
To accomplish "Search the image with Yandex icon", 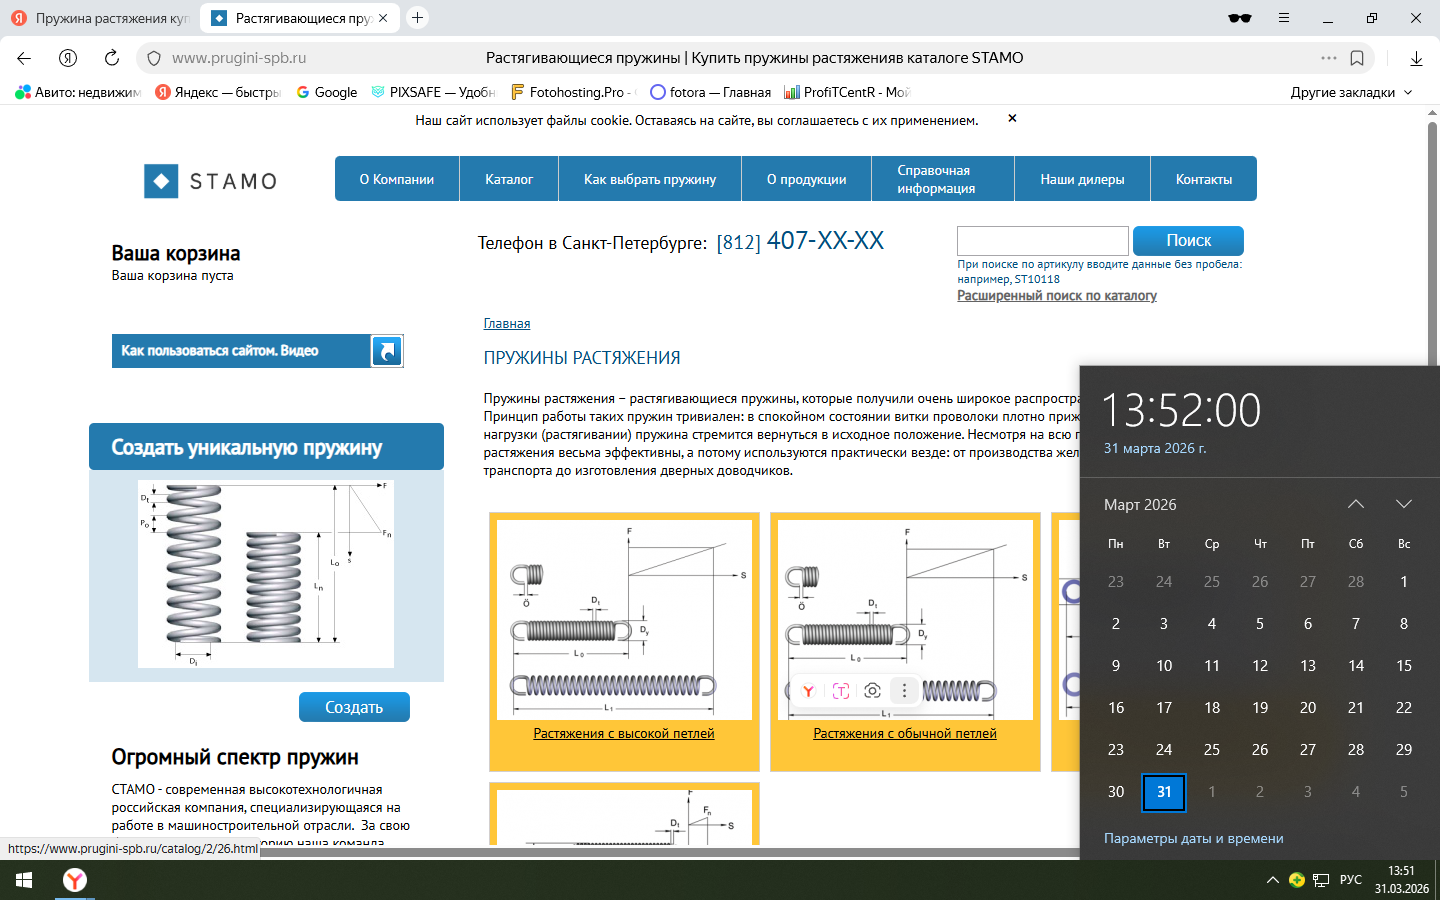I will 808,691.
